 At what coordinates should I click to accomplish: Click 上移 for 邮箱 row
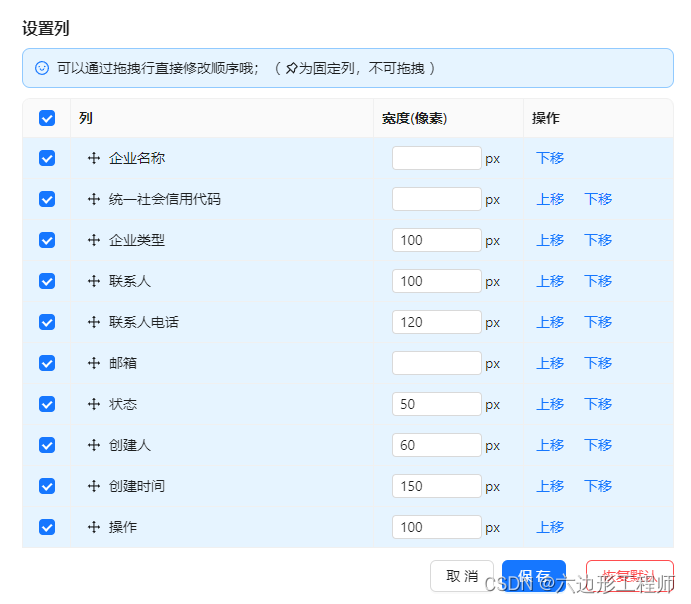[x=550, y=363]
